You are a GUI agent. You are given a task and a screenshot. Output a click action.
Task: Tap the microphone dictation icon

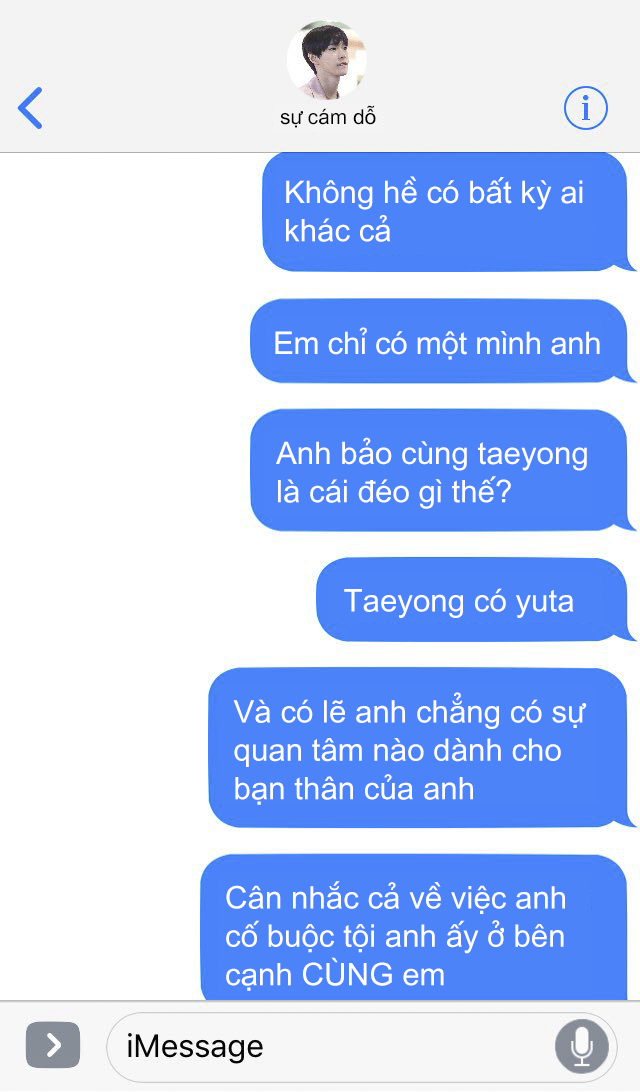tap(582, 1045)
